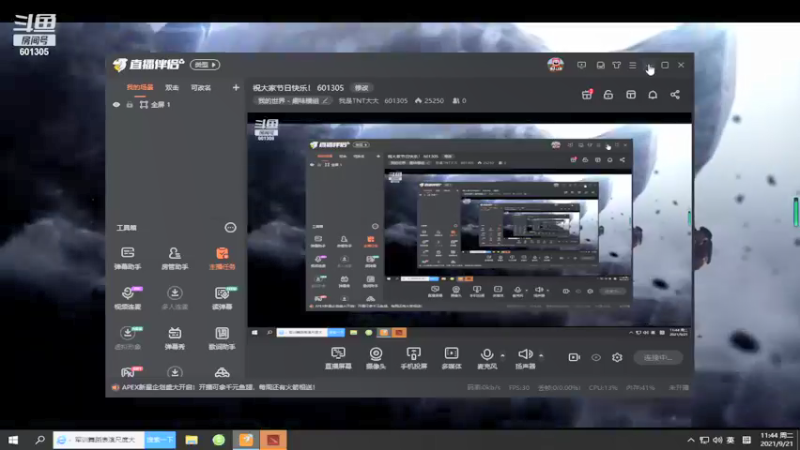Open the green circle app in taskbar
Screen dimensions: 800x450
(x=219, y=440)
